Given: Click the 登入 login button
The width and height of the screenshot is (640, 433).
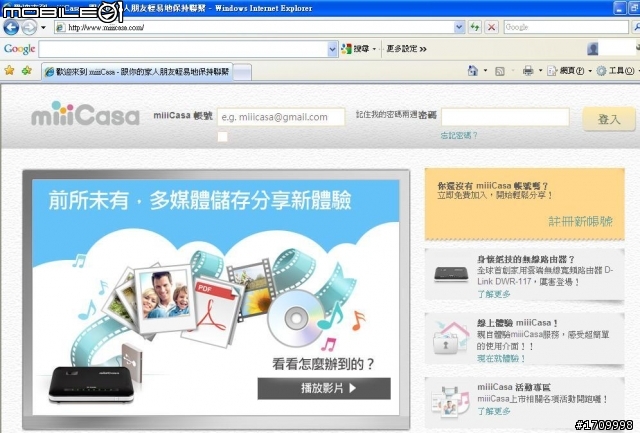Looking at the screenshot, I should 609,119.
